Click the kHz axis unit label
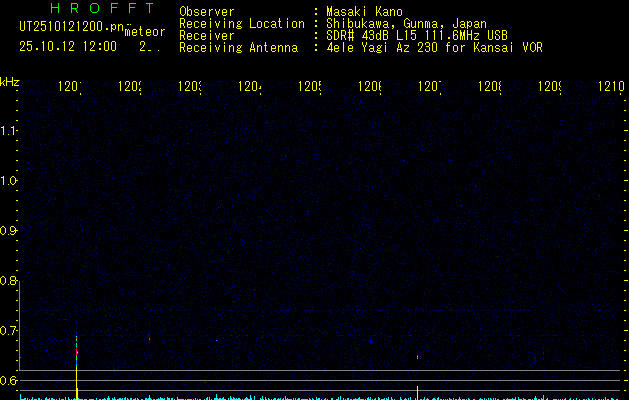 (10, 80)
